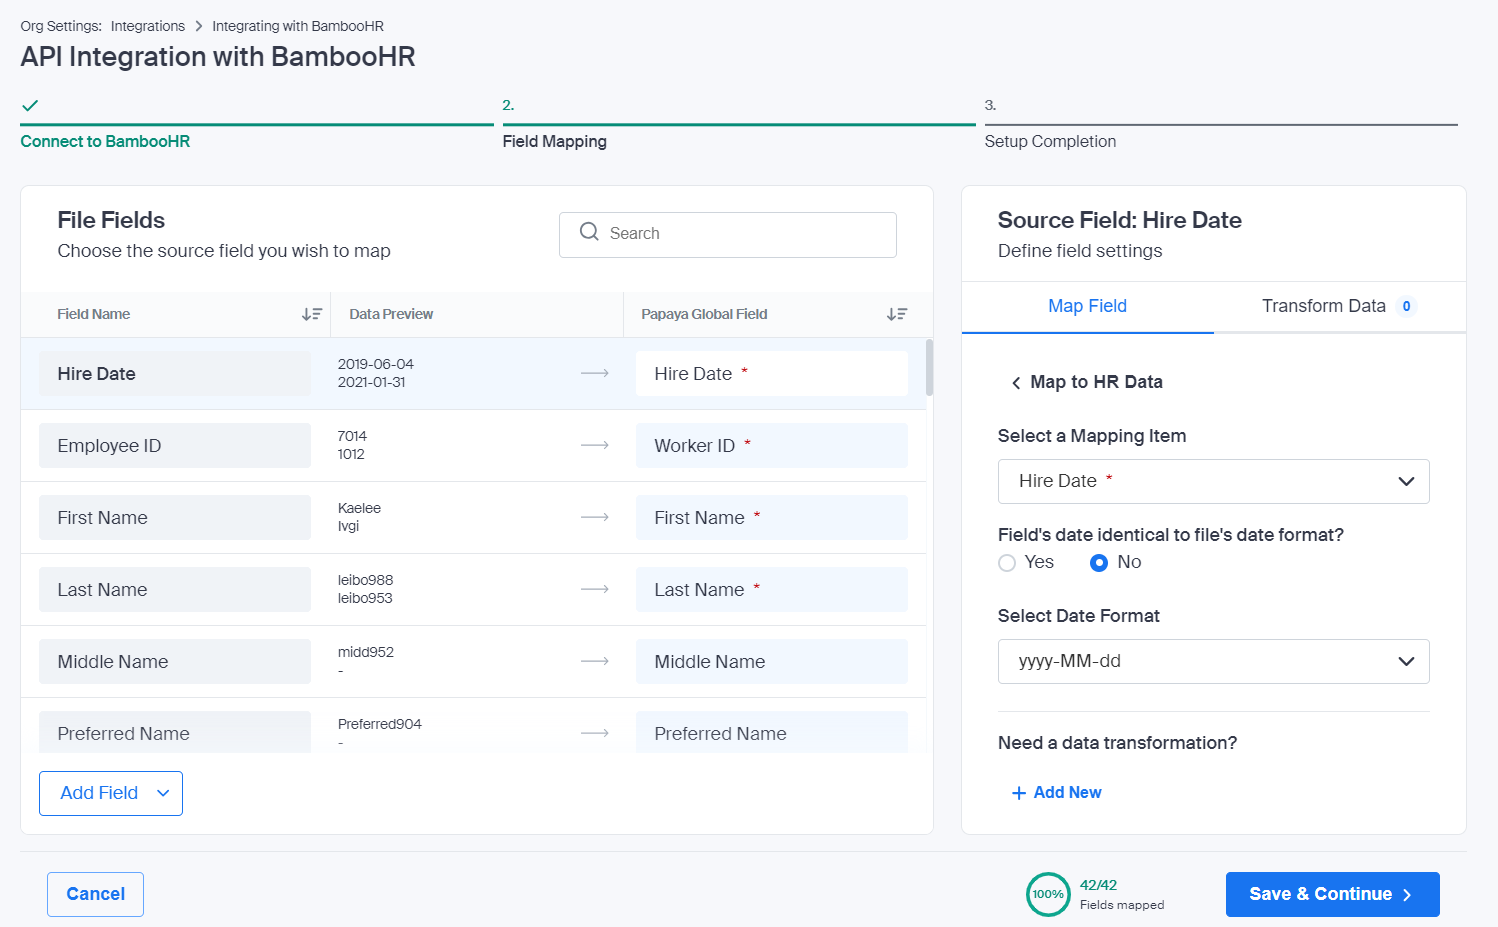
Task: Click chevron between Integrations breadcrumb items
Action: click(198, 26)
